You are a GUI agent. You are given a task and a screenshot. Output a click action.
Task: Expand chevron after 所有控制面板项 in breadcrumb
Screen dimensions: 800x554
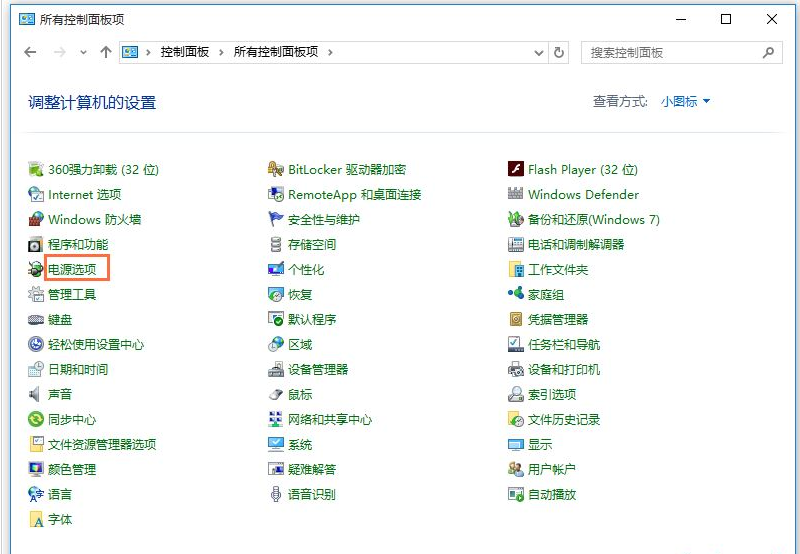(x=330, y=52)
